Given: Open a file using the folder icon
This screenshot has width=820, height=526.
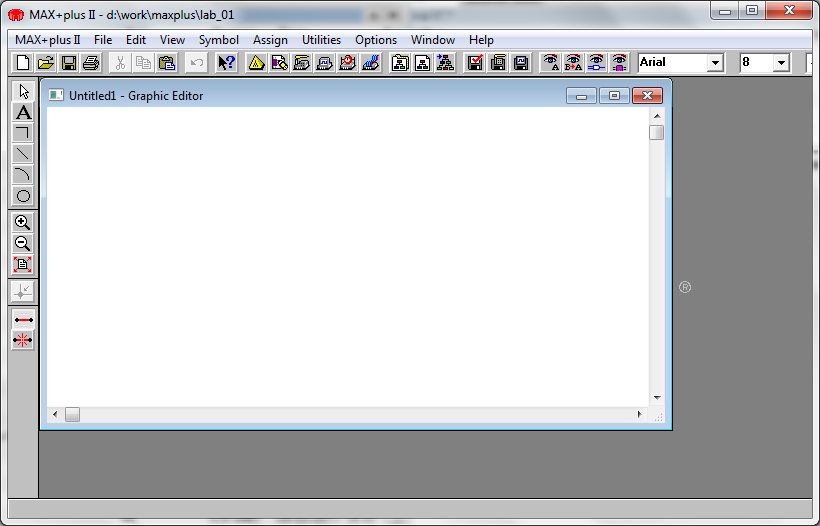Looking at the screenshot, I should (45, 63).
